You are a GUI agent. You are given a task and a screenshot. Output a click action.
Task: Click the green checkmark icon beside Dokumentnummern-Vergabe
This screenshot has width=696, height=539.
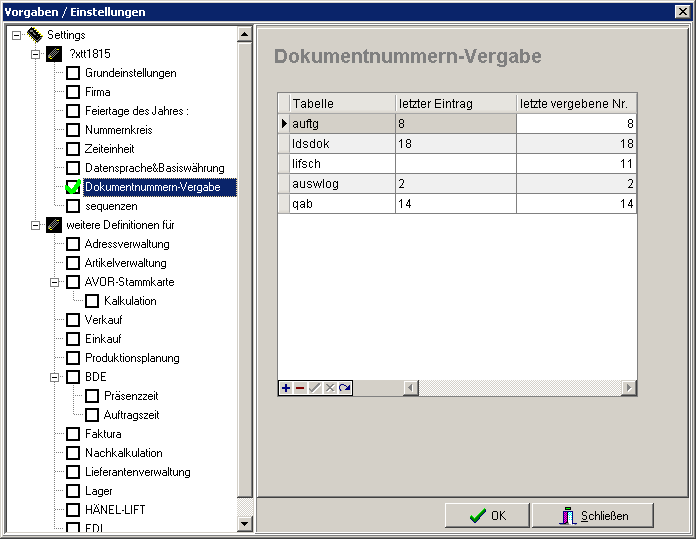point(73,187)
